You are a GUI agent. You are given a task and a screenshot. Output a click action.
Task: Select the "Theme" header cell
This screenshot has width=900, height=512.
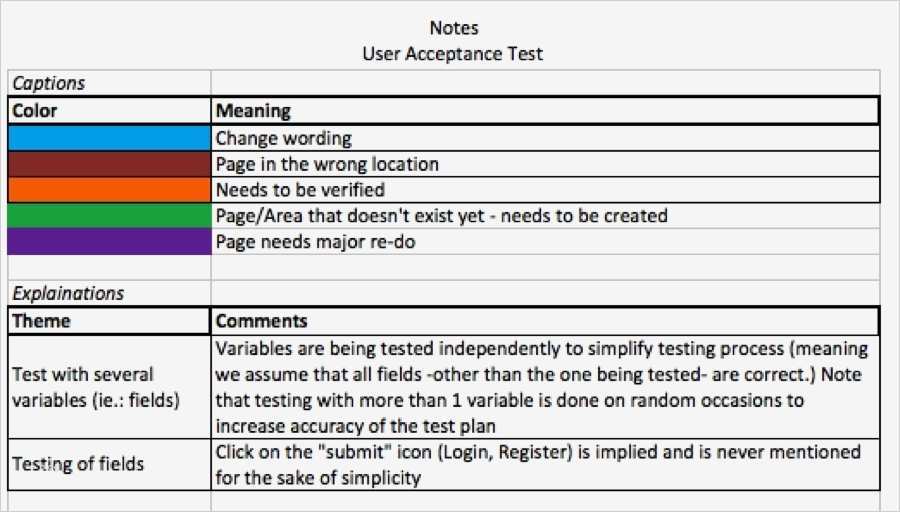108,321
